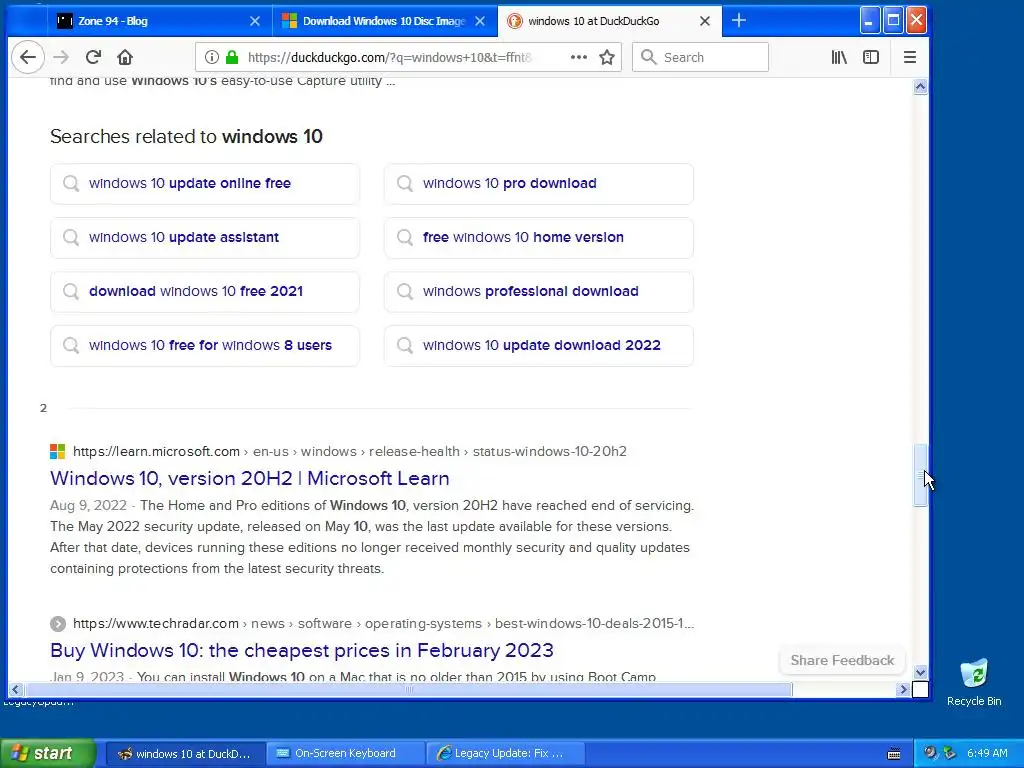Click the Share Feedback button
The width and height of the screenshot is (1024, 768).
pos(842,660)
